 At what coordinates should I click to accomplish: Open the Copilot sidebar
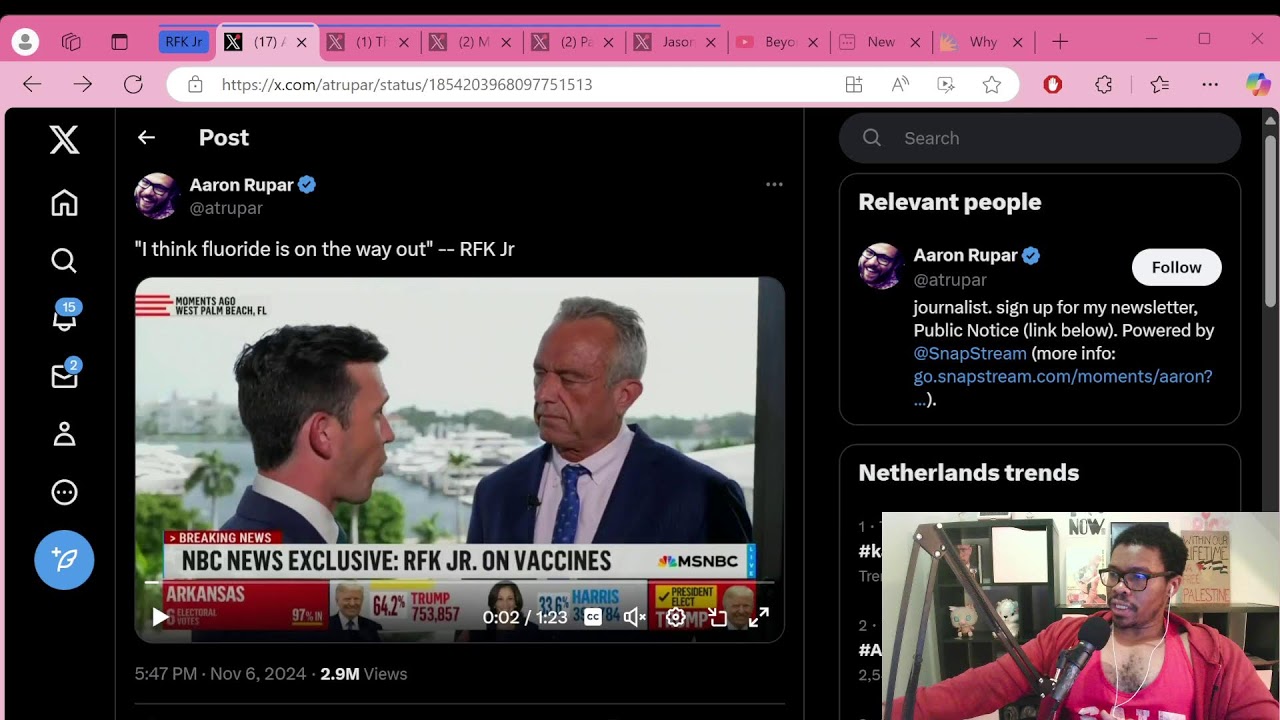1258,85
